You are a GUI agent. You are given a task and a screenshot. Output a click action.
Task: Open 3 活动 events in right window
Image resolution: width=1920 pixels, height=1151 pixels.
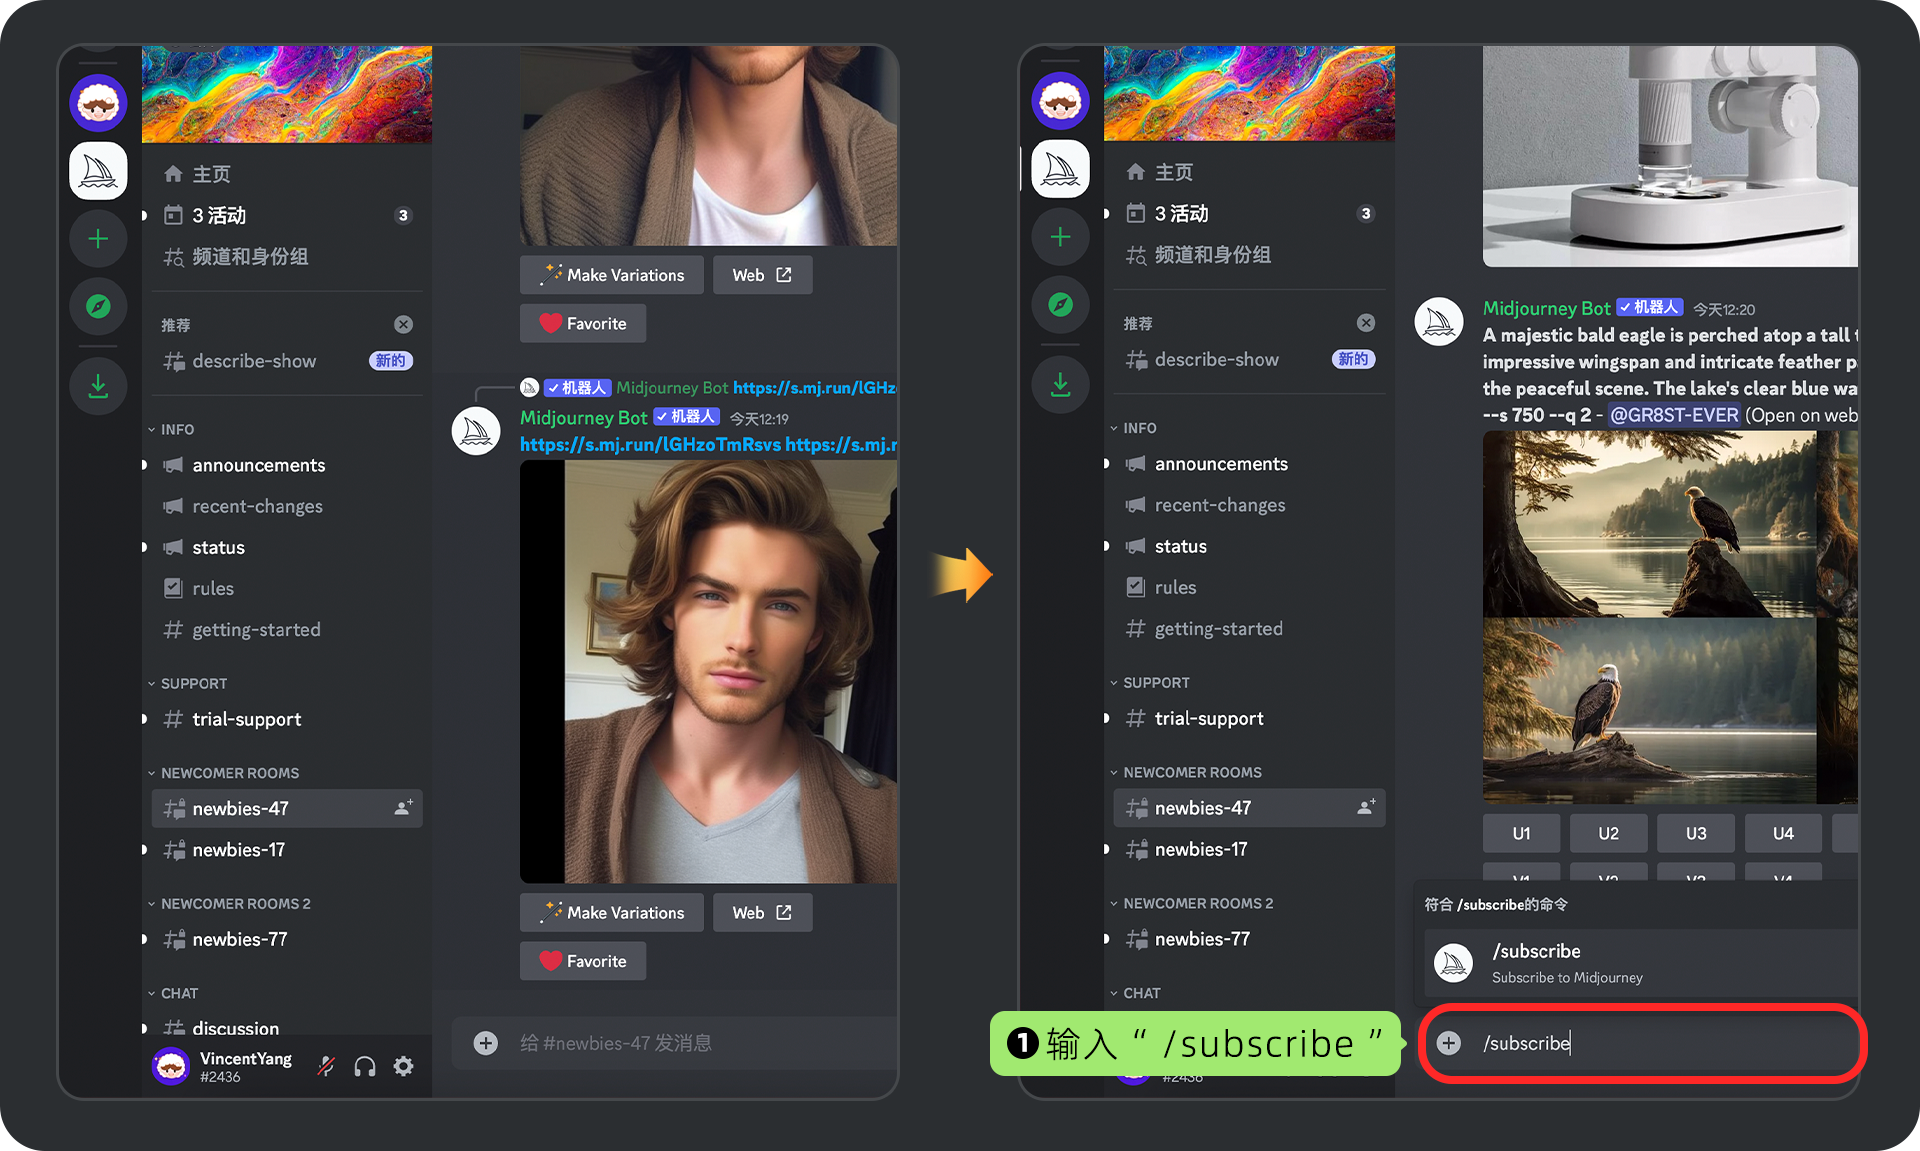pyautogui.click(x=1249, y=213)
